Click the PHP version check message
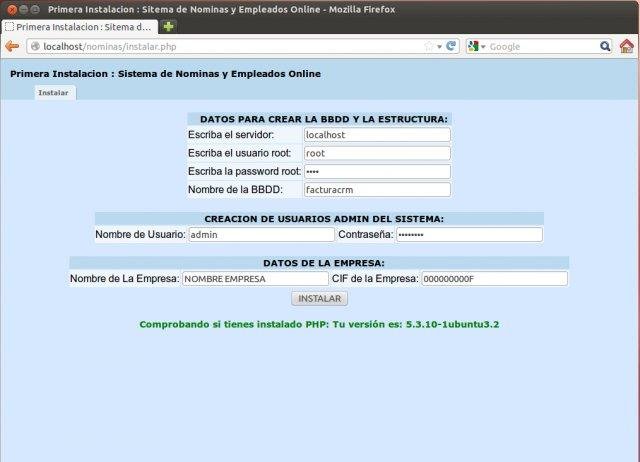This screenshot has height=462, width=640. click(319, 324)
